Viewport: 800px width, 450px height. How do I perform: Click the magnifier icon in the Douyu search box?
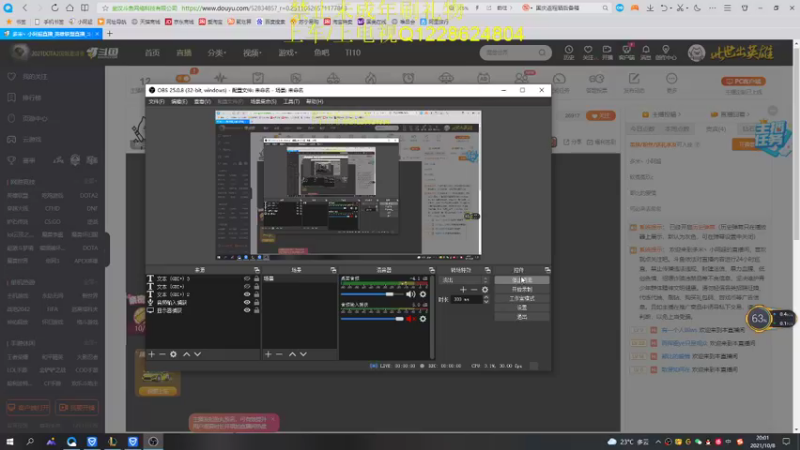(x=542, y=53)
